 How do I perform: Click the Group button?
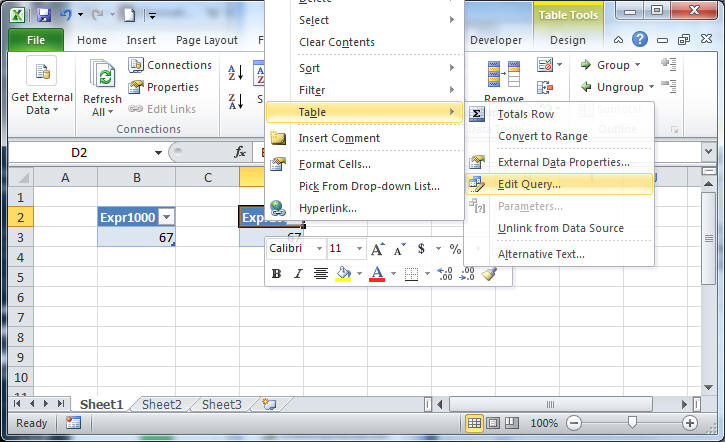605,65
